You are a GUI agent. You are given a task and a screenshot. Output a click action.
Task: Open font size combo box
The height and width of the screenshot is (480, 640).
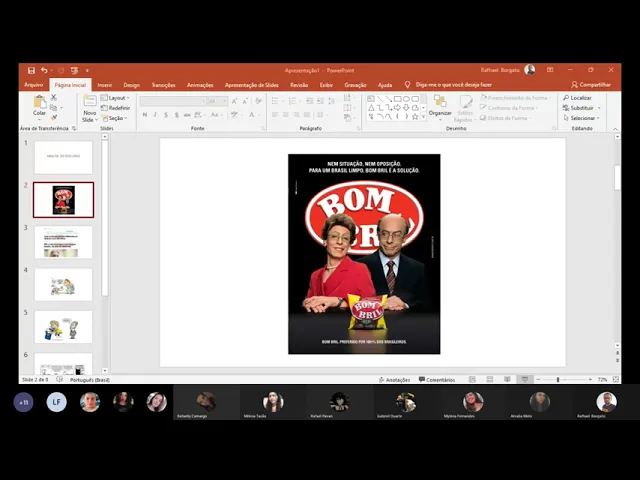217,101
